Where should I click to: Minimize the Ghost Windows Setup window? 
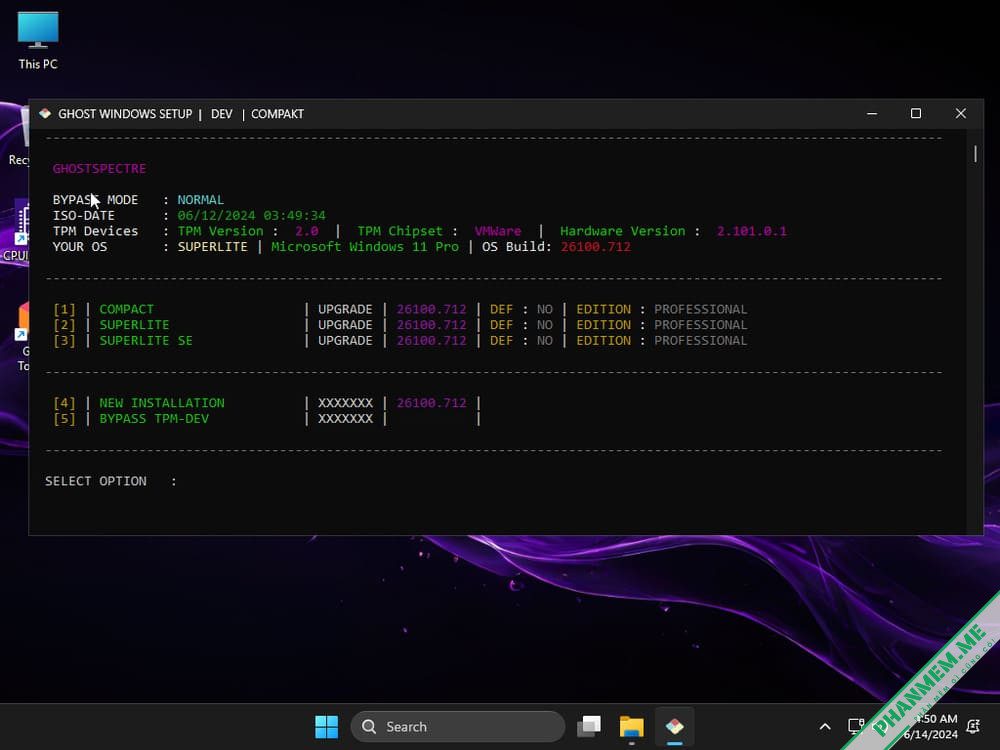click(x=872, y=114)
